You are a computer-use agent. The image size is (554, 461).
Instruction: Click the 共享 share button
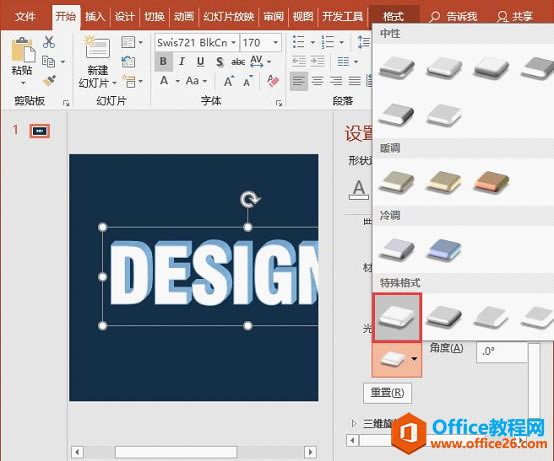click(514, 16)
